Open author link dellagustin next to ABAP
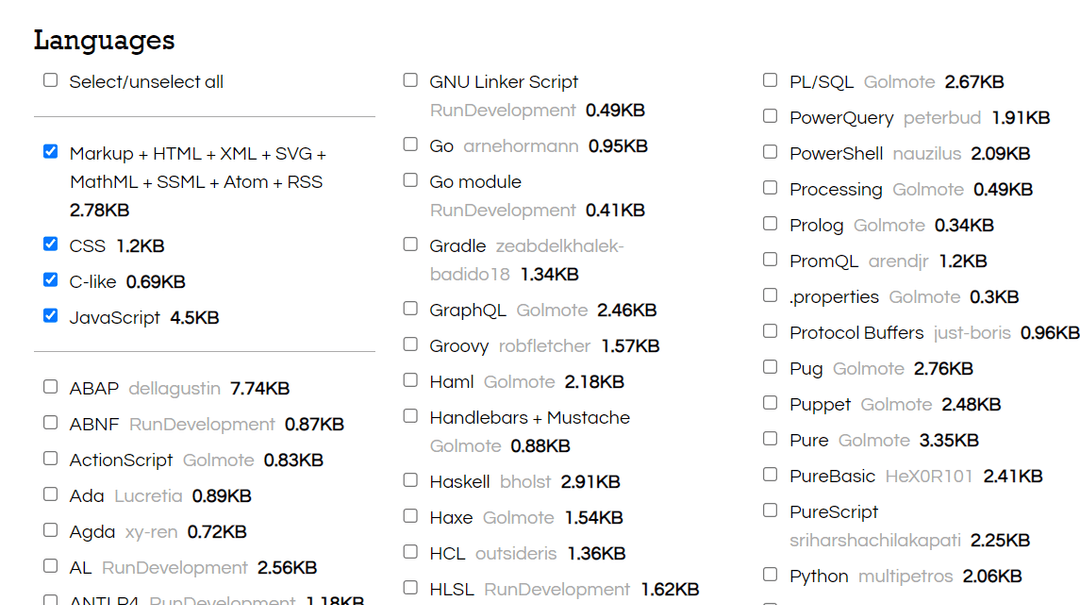Screen dimensions: 1080x605 [x=174, y=388]
